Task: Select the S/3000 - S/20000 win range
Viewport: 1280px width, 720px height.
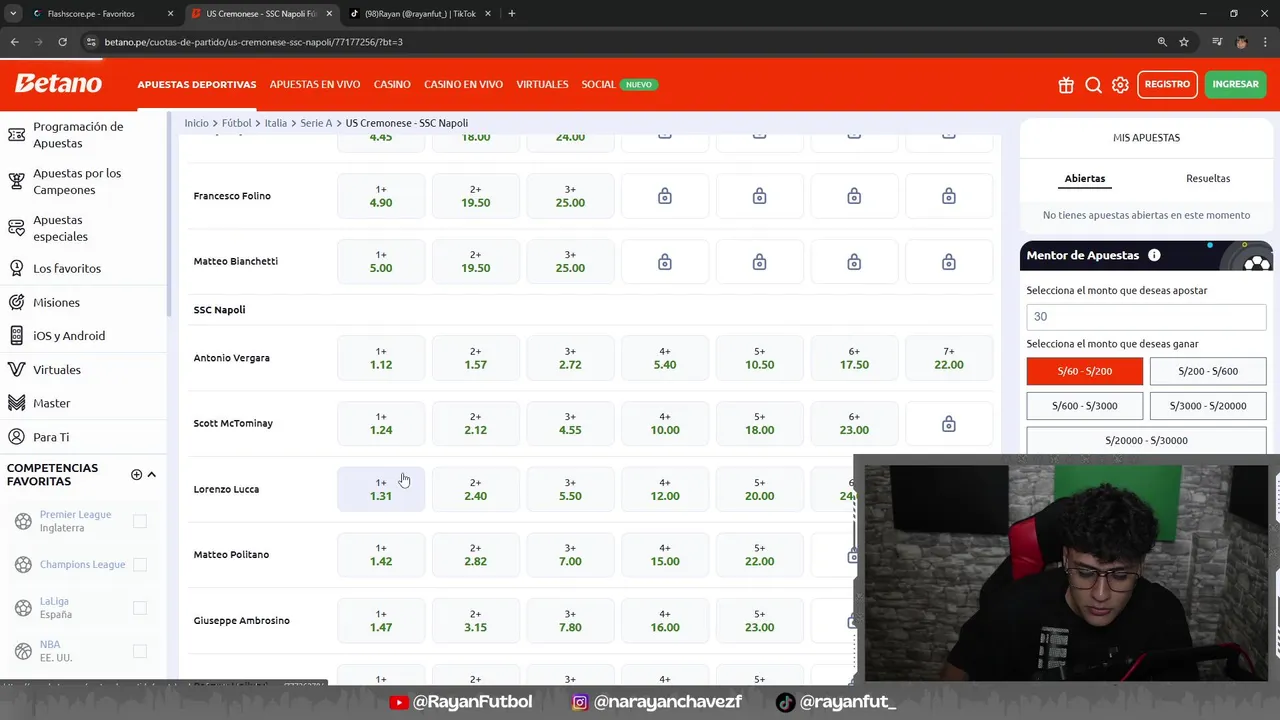Action: (x=1208, y=406)
